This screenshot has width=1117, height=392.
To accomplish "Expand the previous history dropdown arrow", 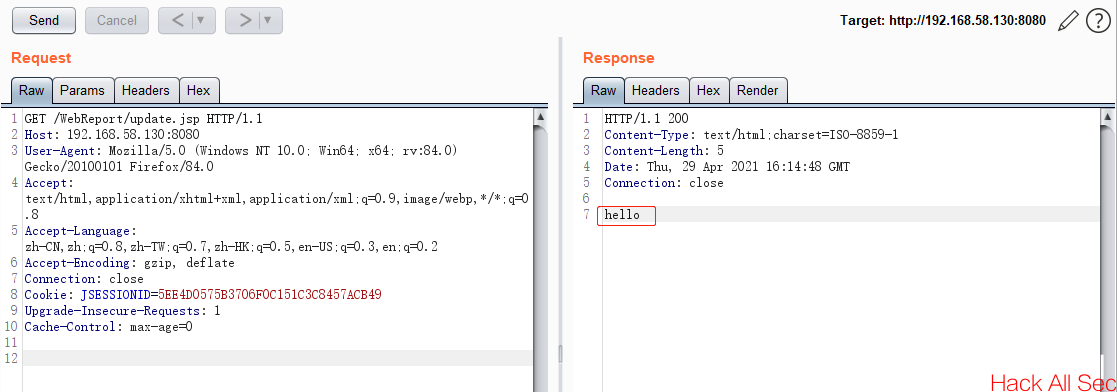I will pyautogui.click(x=202, y=21).
